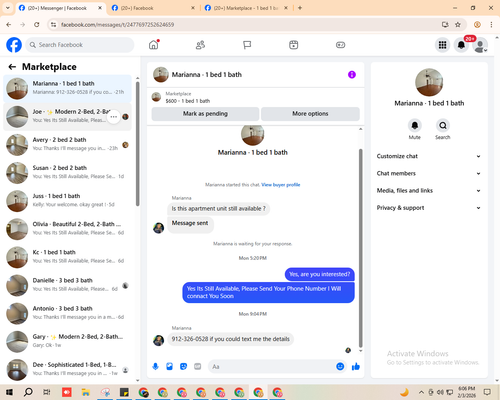The height and width of the screenshot is (400, 500).
Task: Open the emoji picker in message box
Action: pos(340,367)
